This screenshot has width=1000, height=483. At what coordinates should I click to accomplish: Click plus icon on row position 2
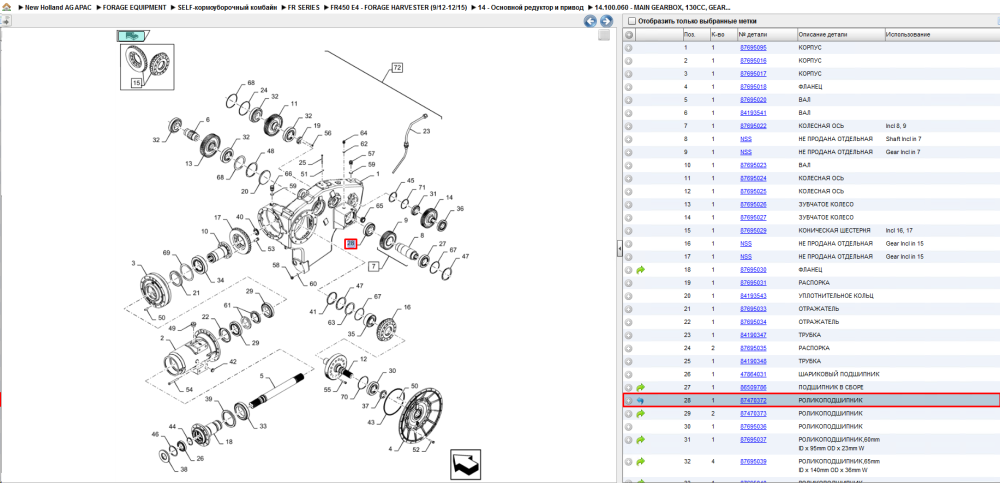tap(629, 61)
